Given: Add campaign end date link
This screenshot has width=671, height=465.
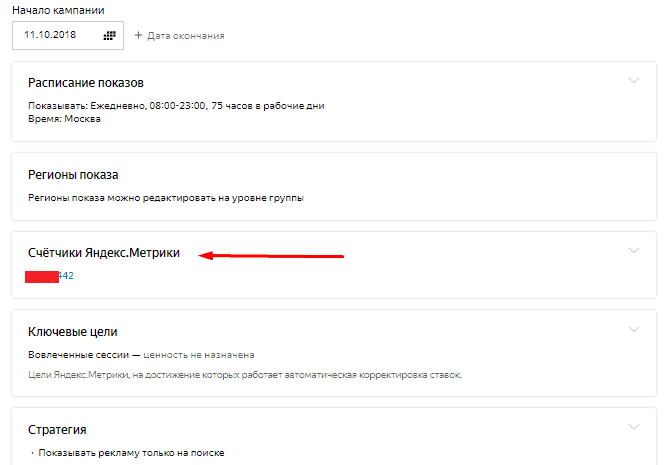Looking at the screenshot, I should (x=179, y=36).
